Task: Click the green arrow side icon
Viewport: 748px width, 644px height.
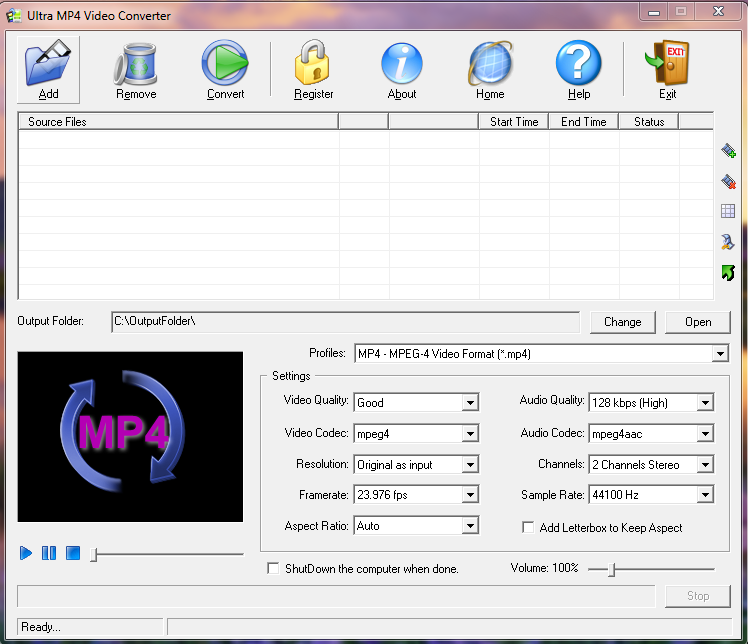Action: [x=728, y=273]
